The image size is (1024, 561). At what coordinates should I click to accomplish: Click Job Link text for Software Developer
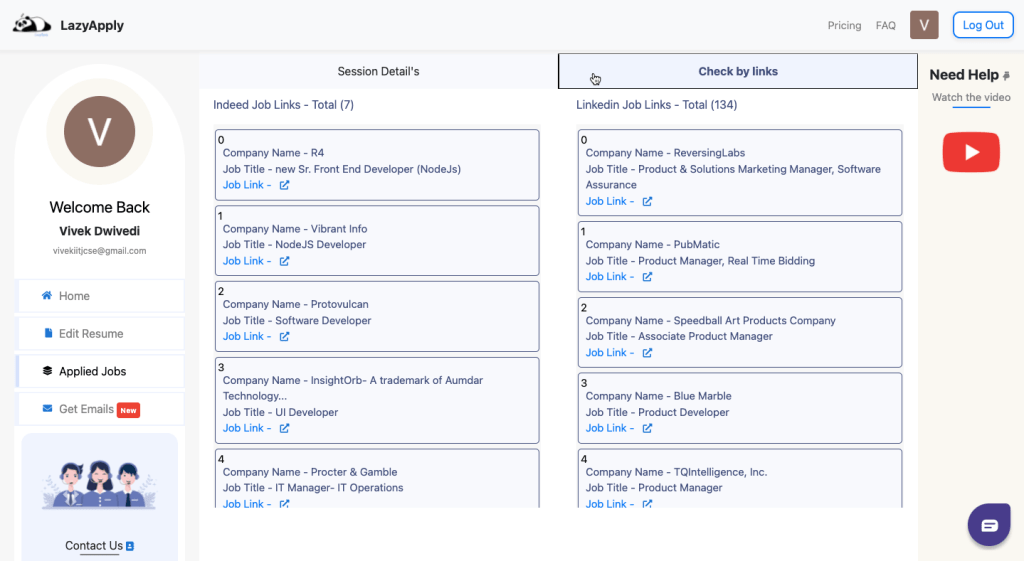point(247,336)
